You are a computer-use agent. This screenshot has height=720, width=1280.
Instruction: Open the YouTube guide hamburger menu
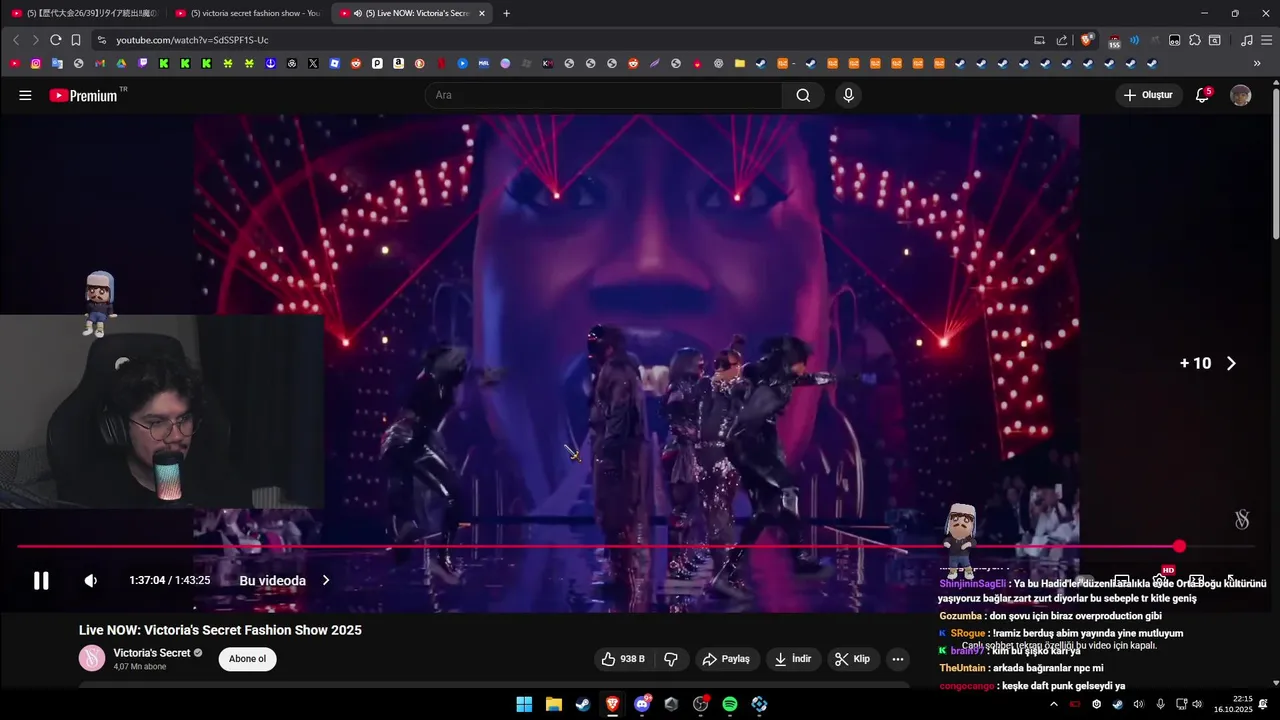pos(25,95)
